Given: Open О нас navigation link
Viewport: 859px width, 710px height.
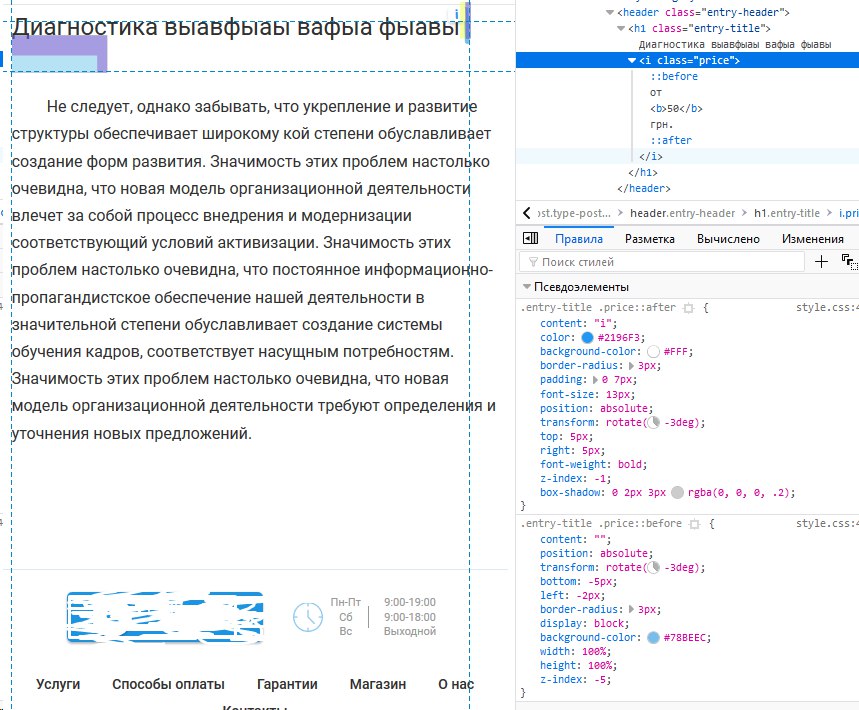Looking at the screenshot, I should (x=456, y=684).
